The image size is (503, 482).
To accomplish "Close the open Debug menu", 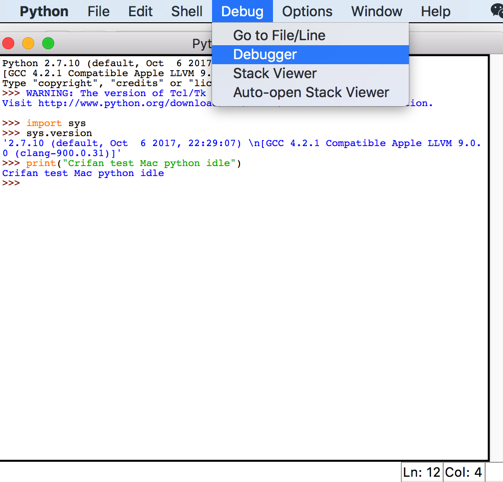I will pos(242,11).
